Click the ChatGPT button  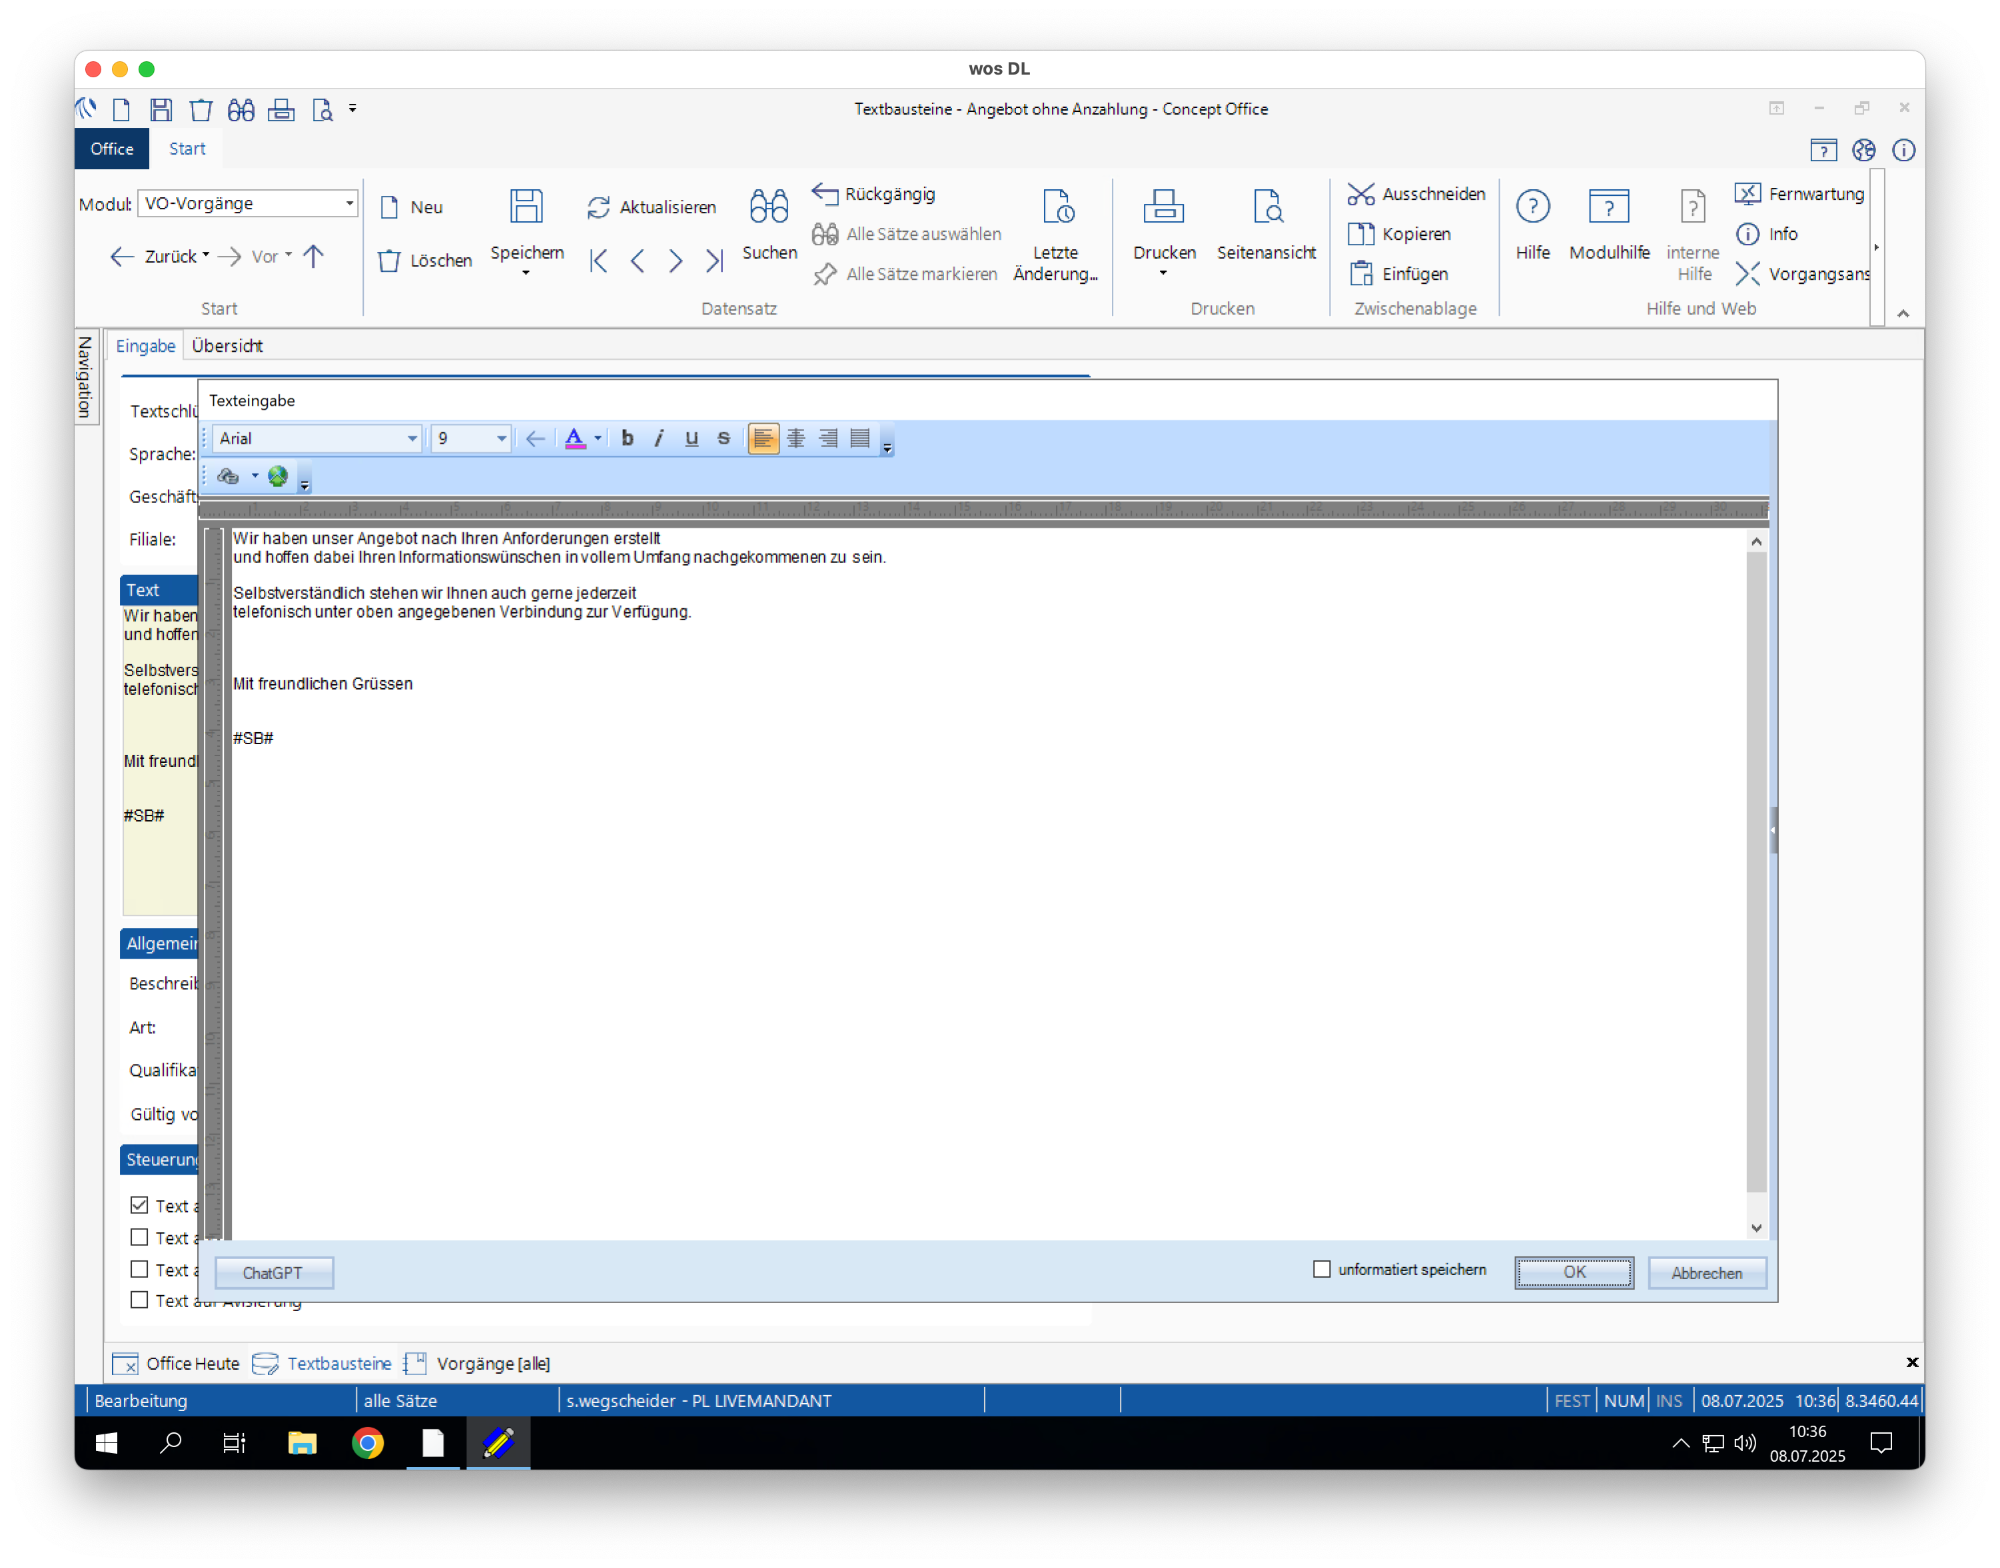[273, 1273]
